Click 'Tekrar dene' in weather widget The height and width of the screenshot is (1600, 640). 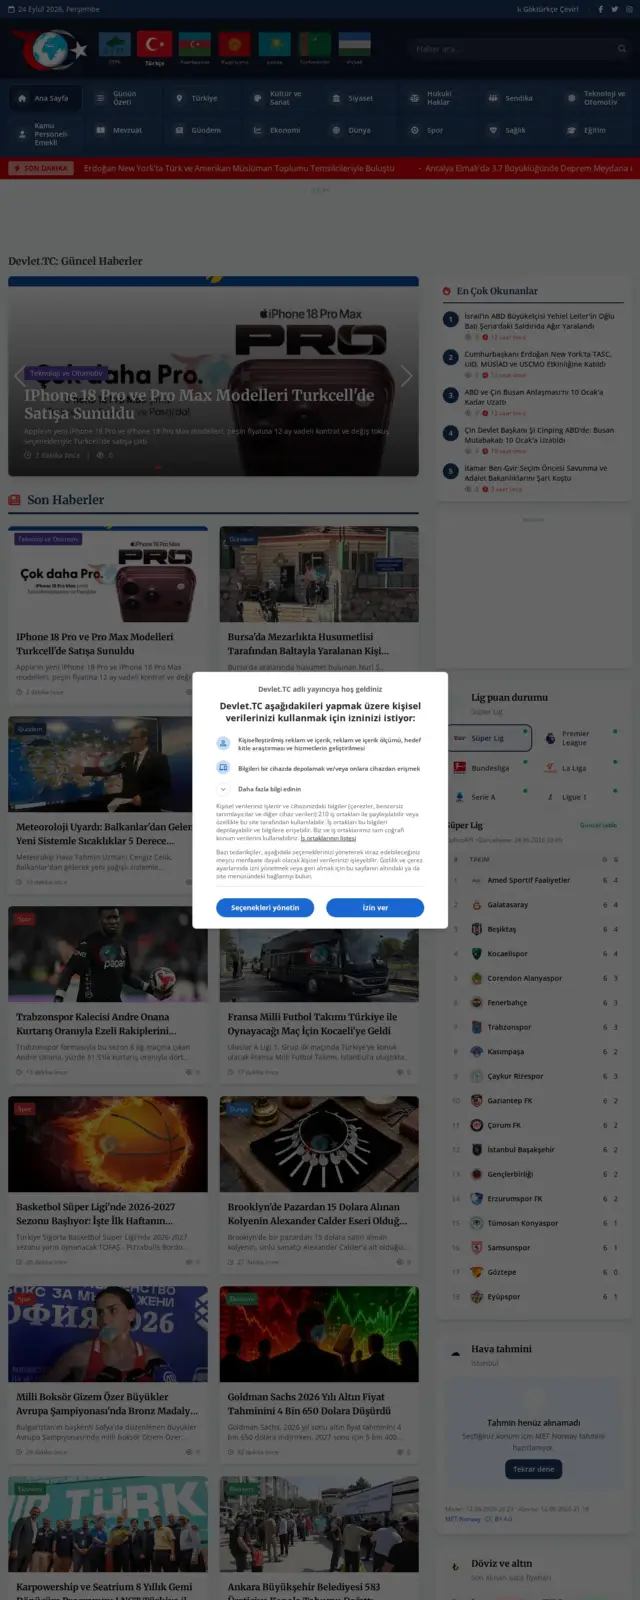pyautogui.click(x=533, y=1469)
